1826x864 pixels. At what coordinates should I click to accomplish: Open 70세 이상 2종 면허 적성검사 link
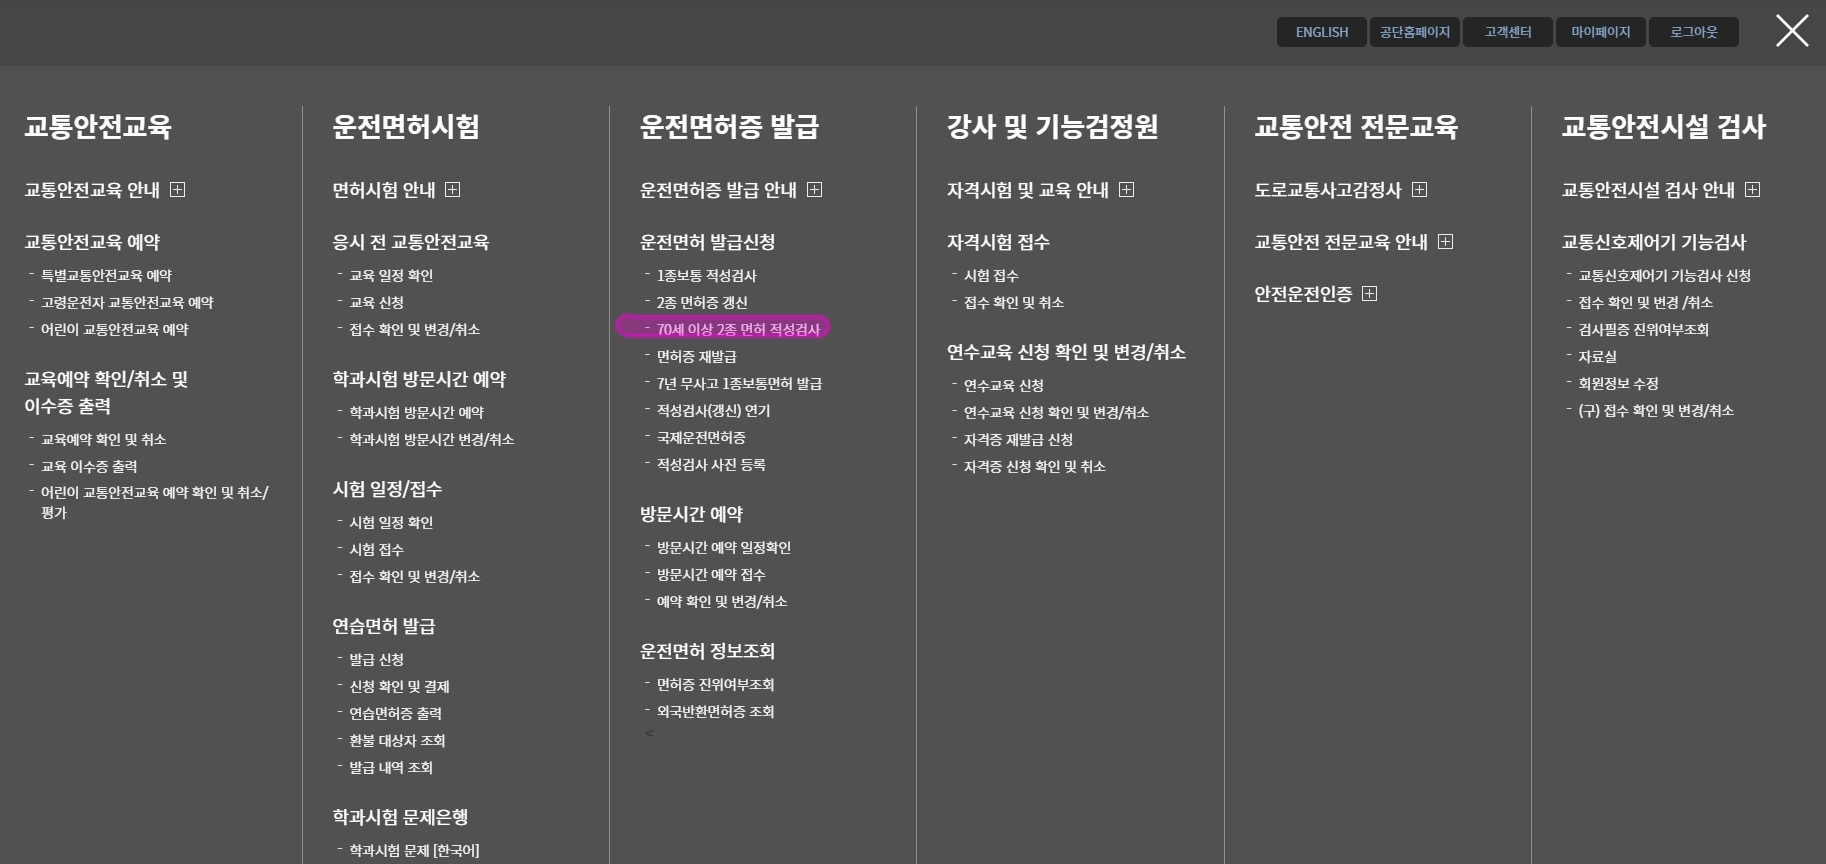coord(738,329)
